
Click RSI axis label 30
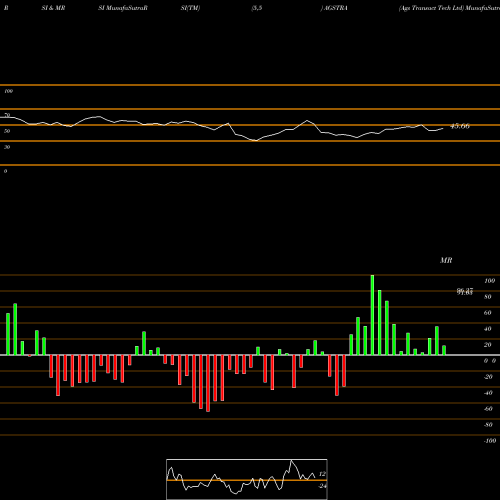click(x=7, y=147)
